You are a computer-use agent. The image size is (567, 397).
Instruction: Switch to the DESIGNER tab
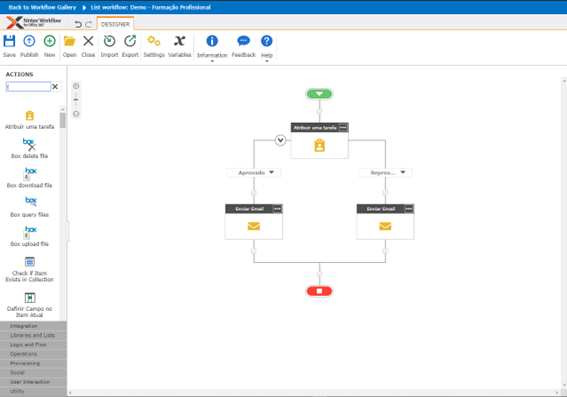pos(115,24)
